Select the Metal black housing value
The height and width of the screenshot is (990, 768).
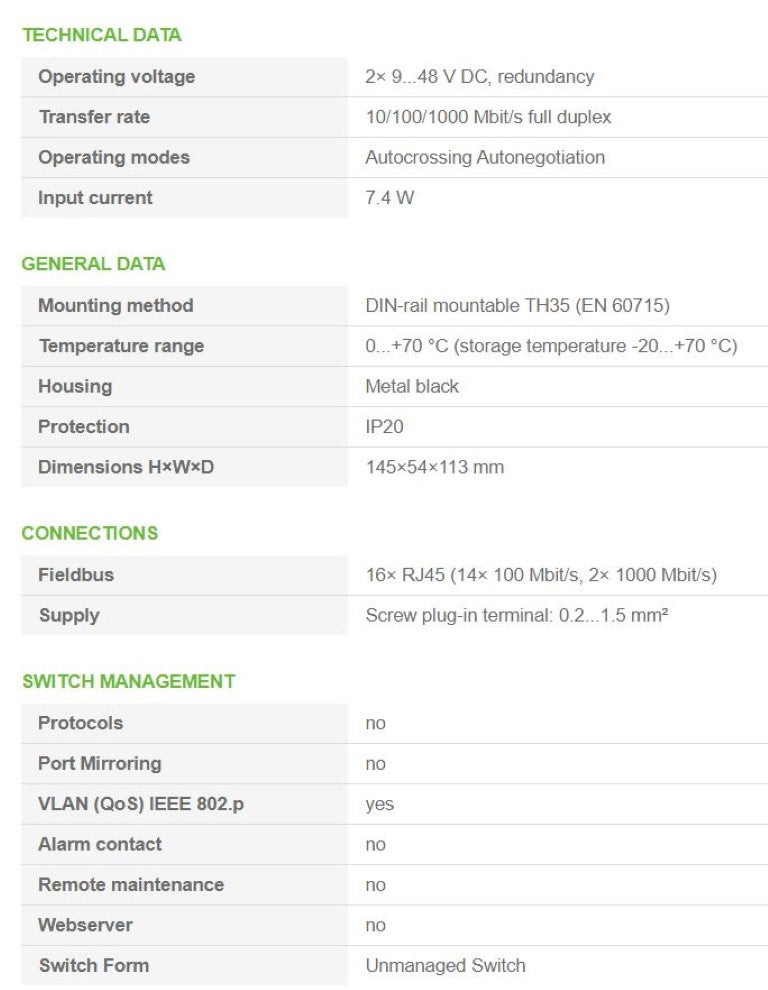click(411, 386)
